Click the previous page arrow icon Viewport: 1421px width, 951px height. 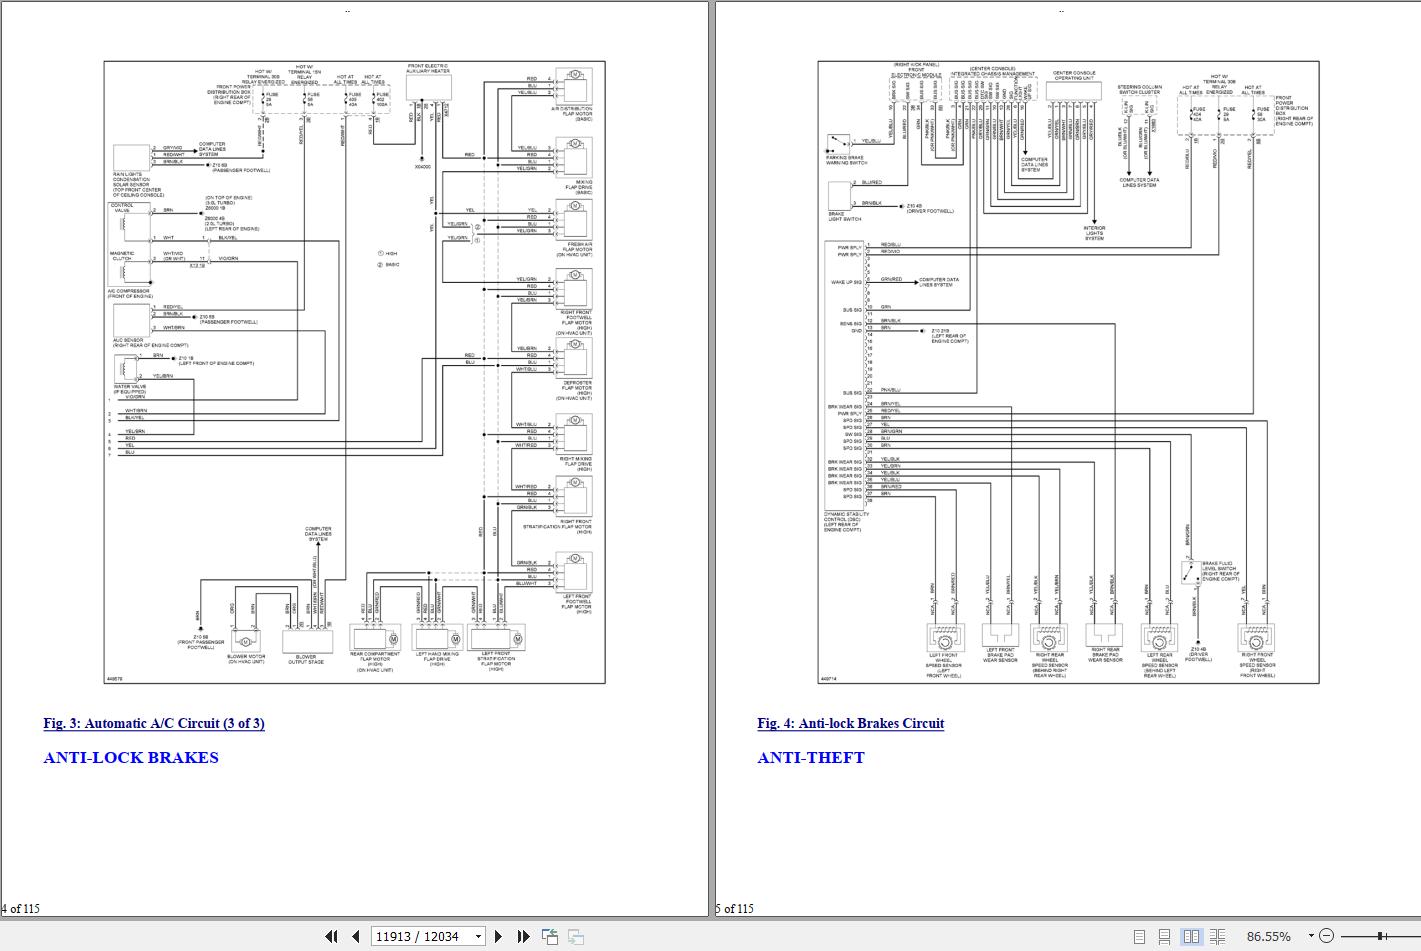click(355, 936)
